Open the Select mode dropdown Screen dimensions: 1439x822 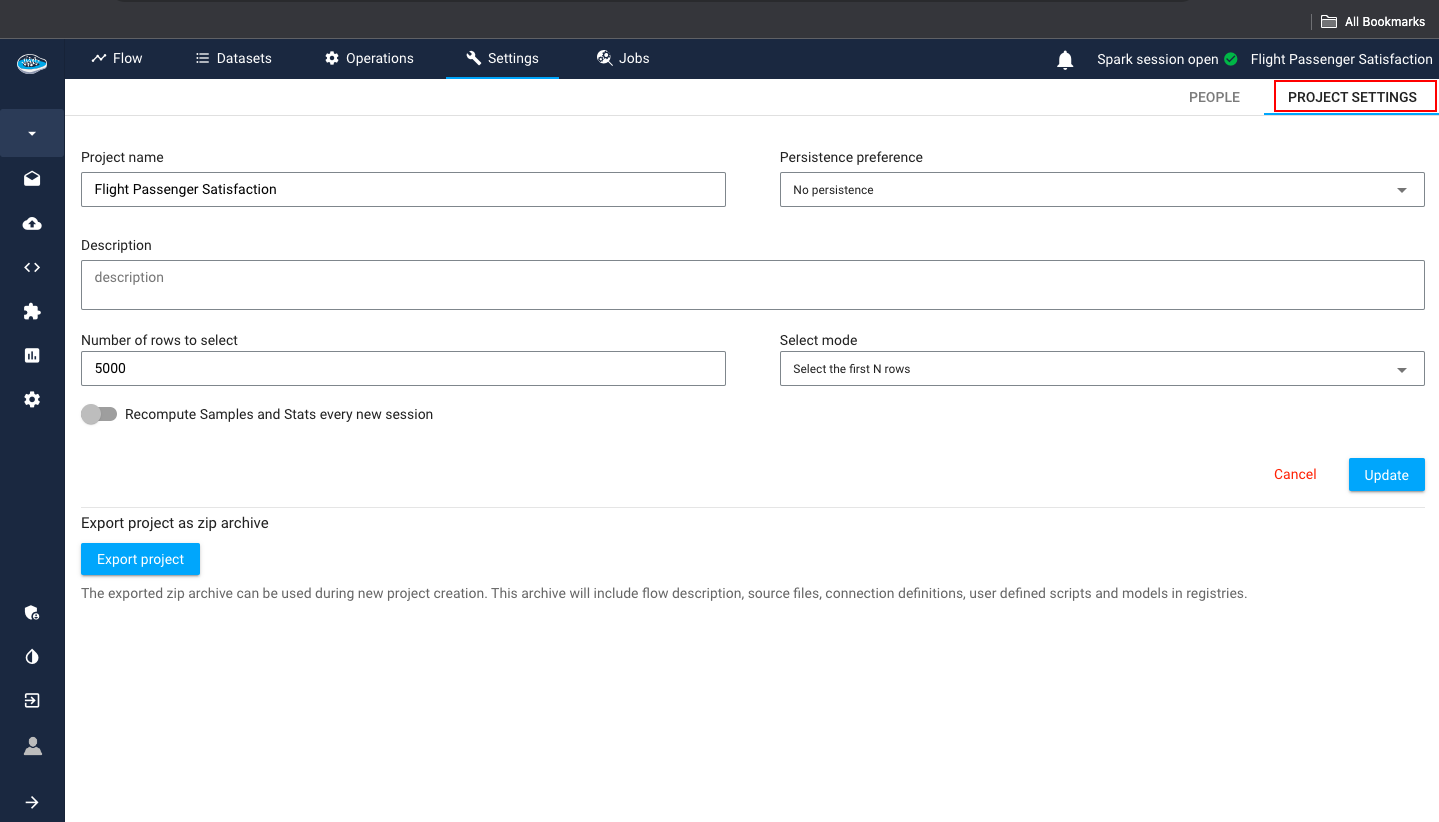1101,369
